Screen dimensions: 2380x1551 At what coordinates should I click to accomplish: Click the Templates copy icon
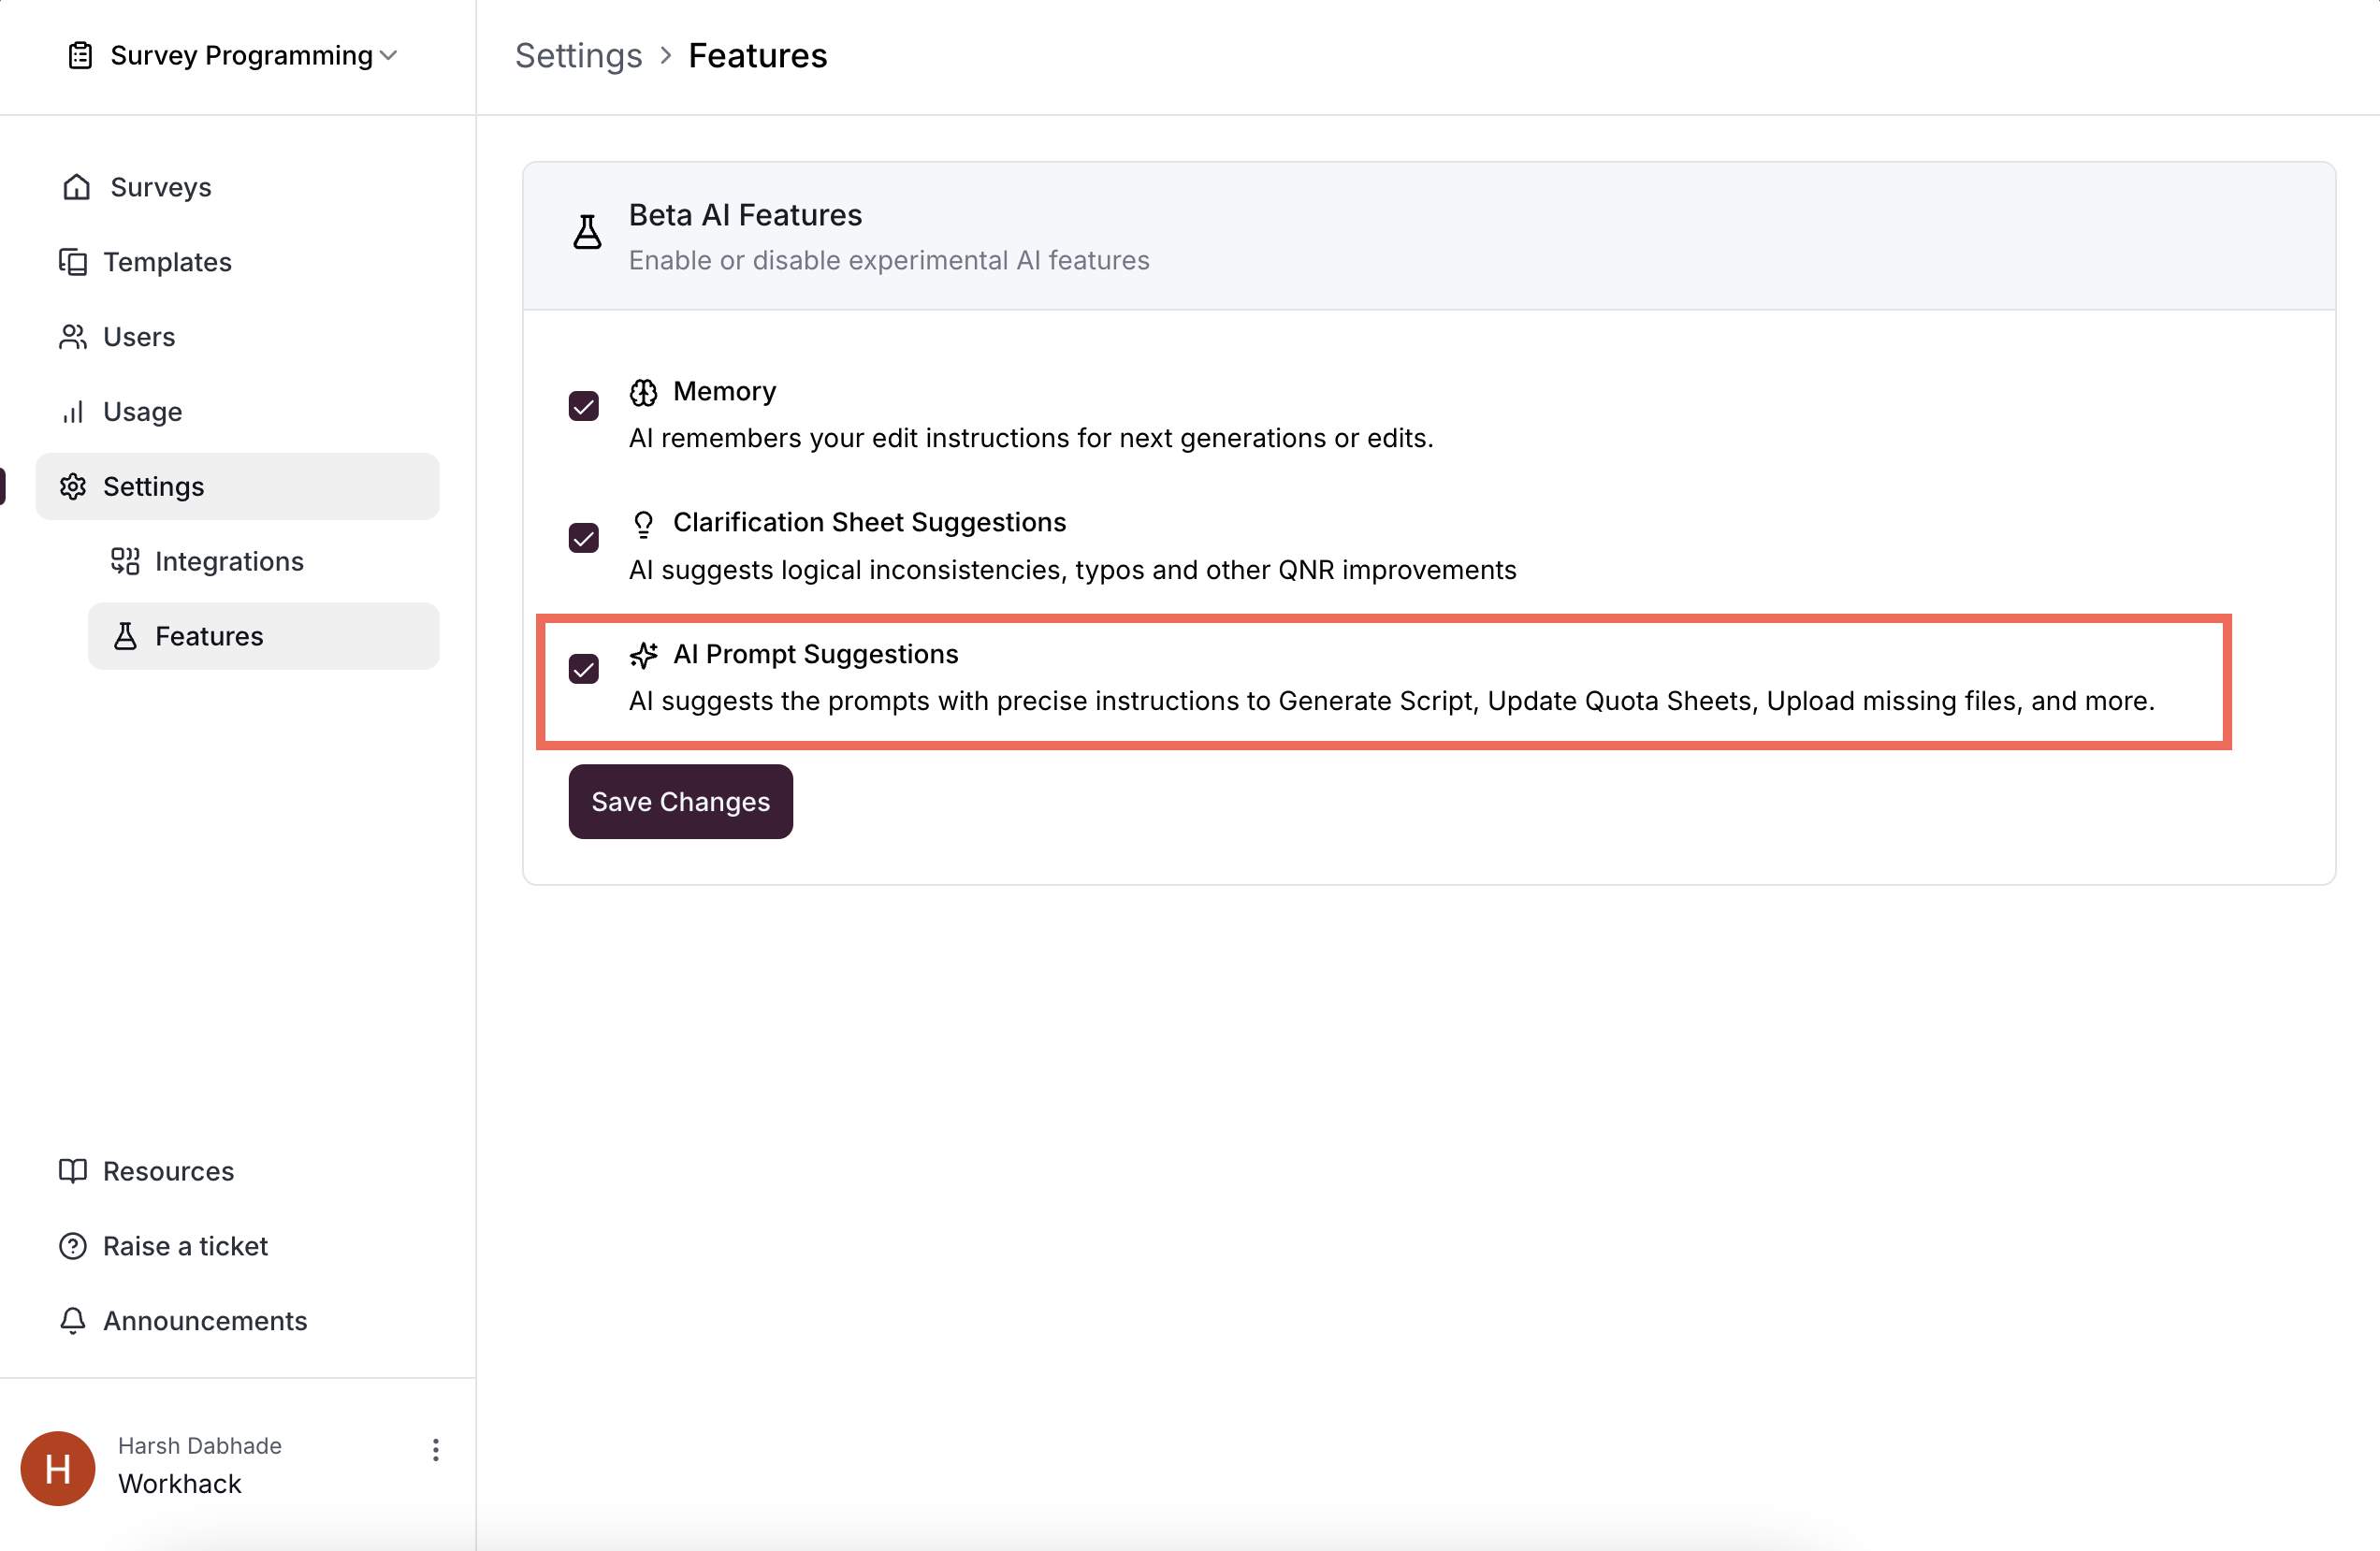[x=73, y=262]
